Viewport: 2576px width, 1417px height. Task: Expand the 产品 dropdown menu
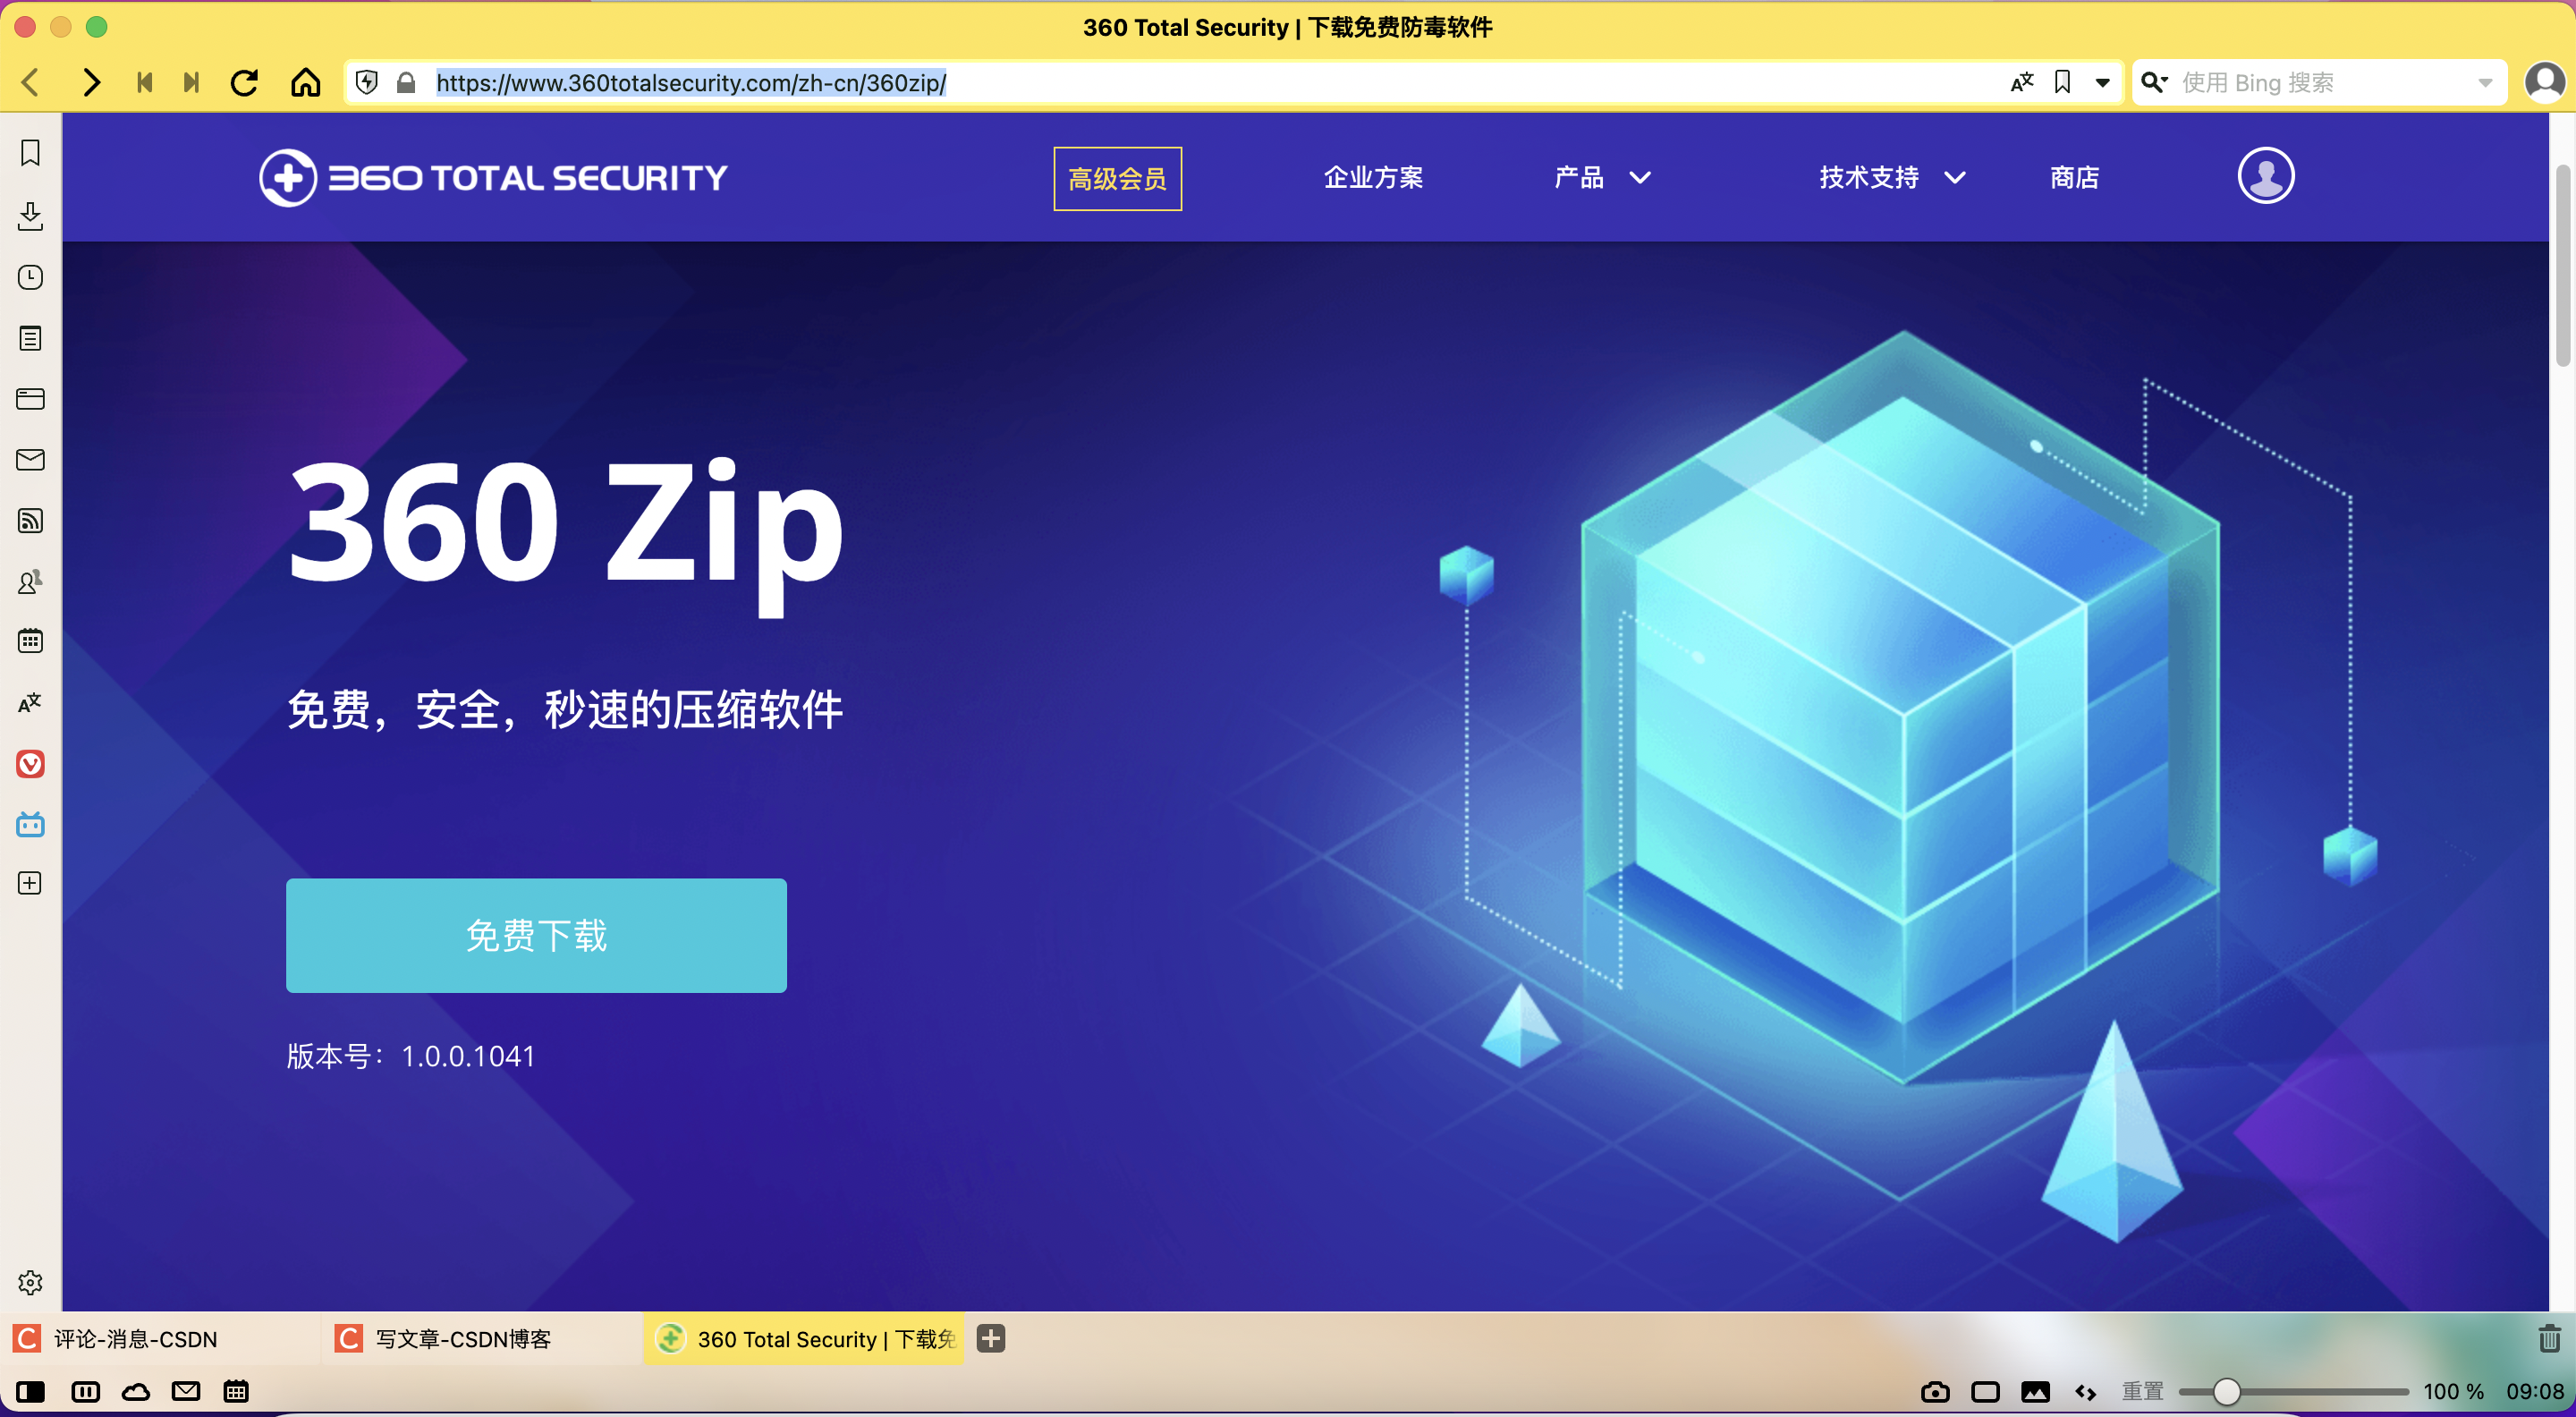1602,177
